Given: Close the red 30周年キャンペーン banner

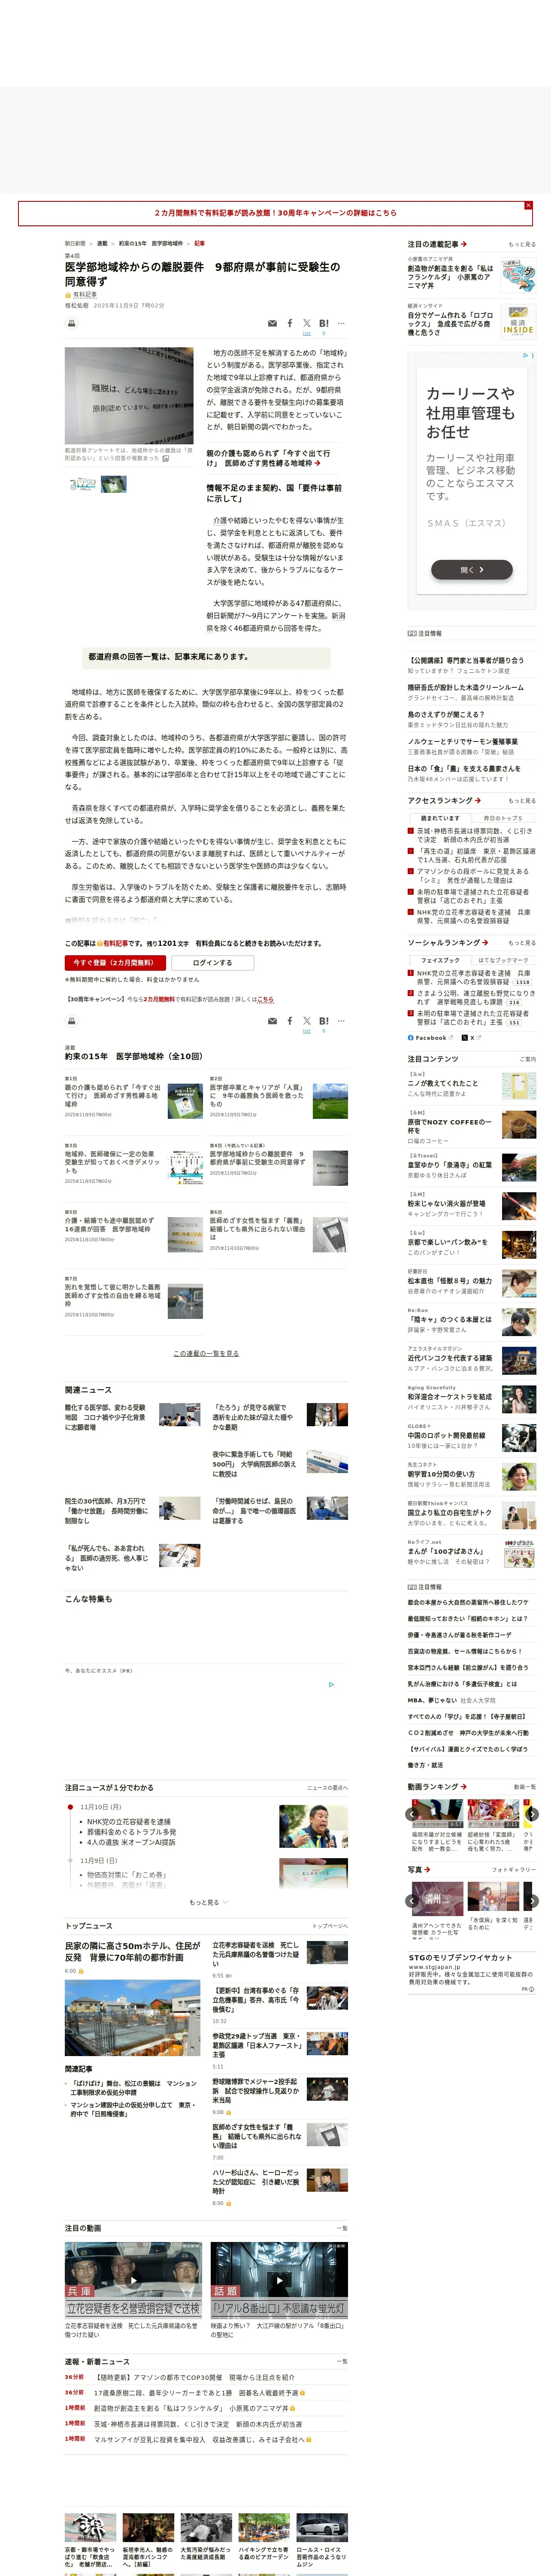Looking at the screenshot, I should (x=528, y=205).
